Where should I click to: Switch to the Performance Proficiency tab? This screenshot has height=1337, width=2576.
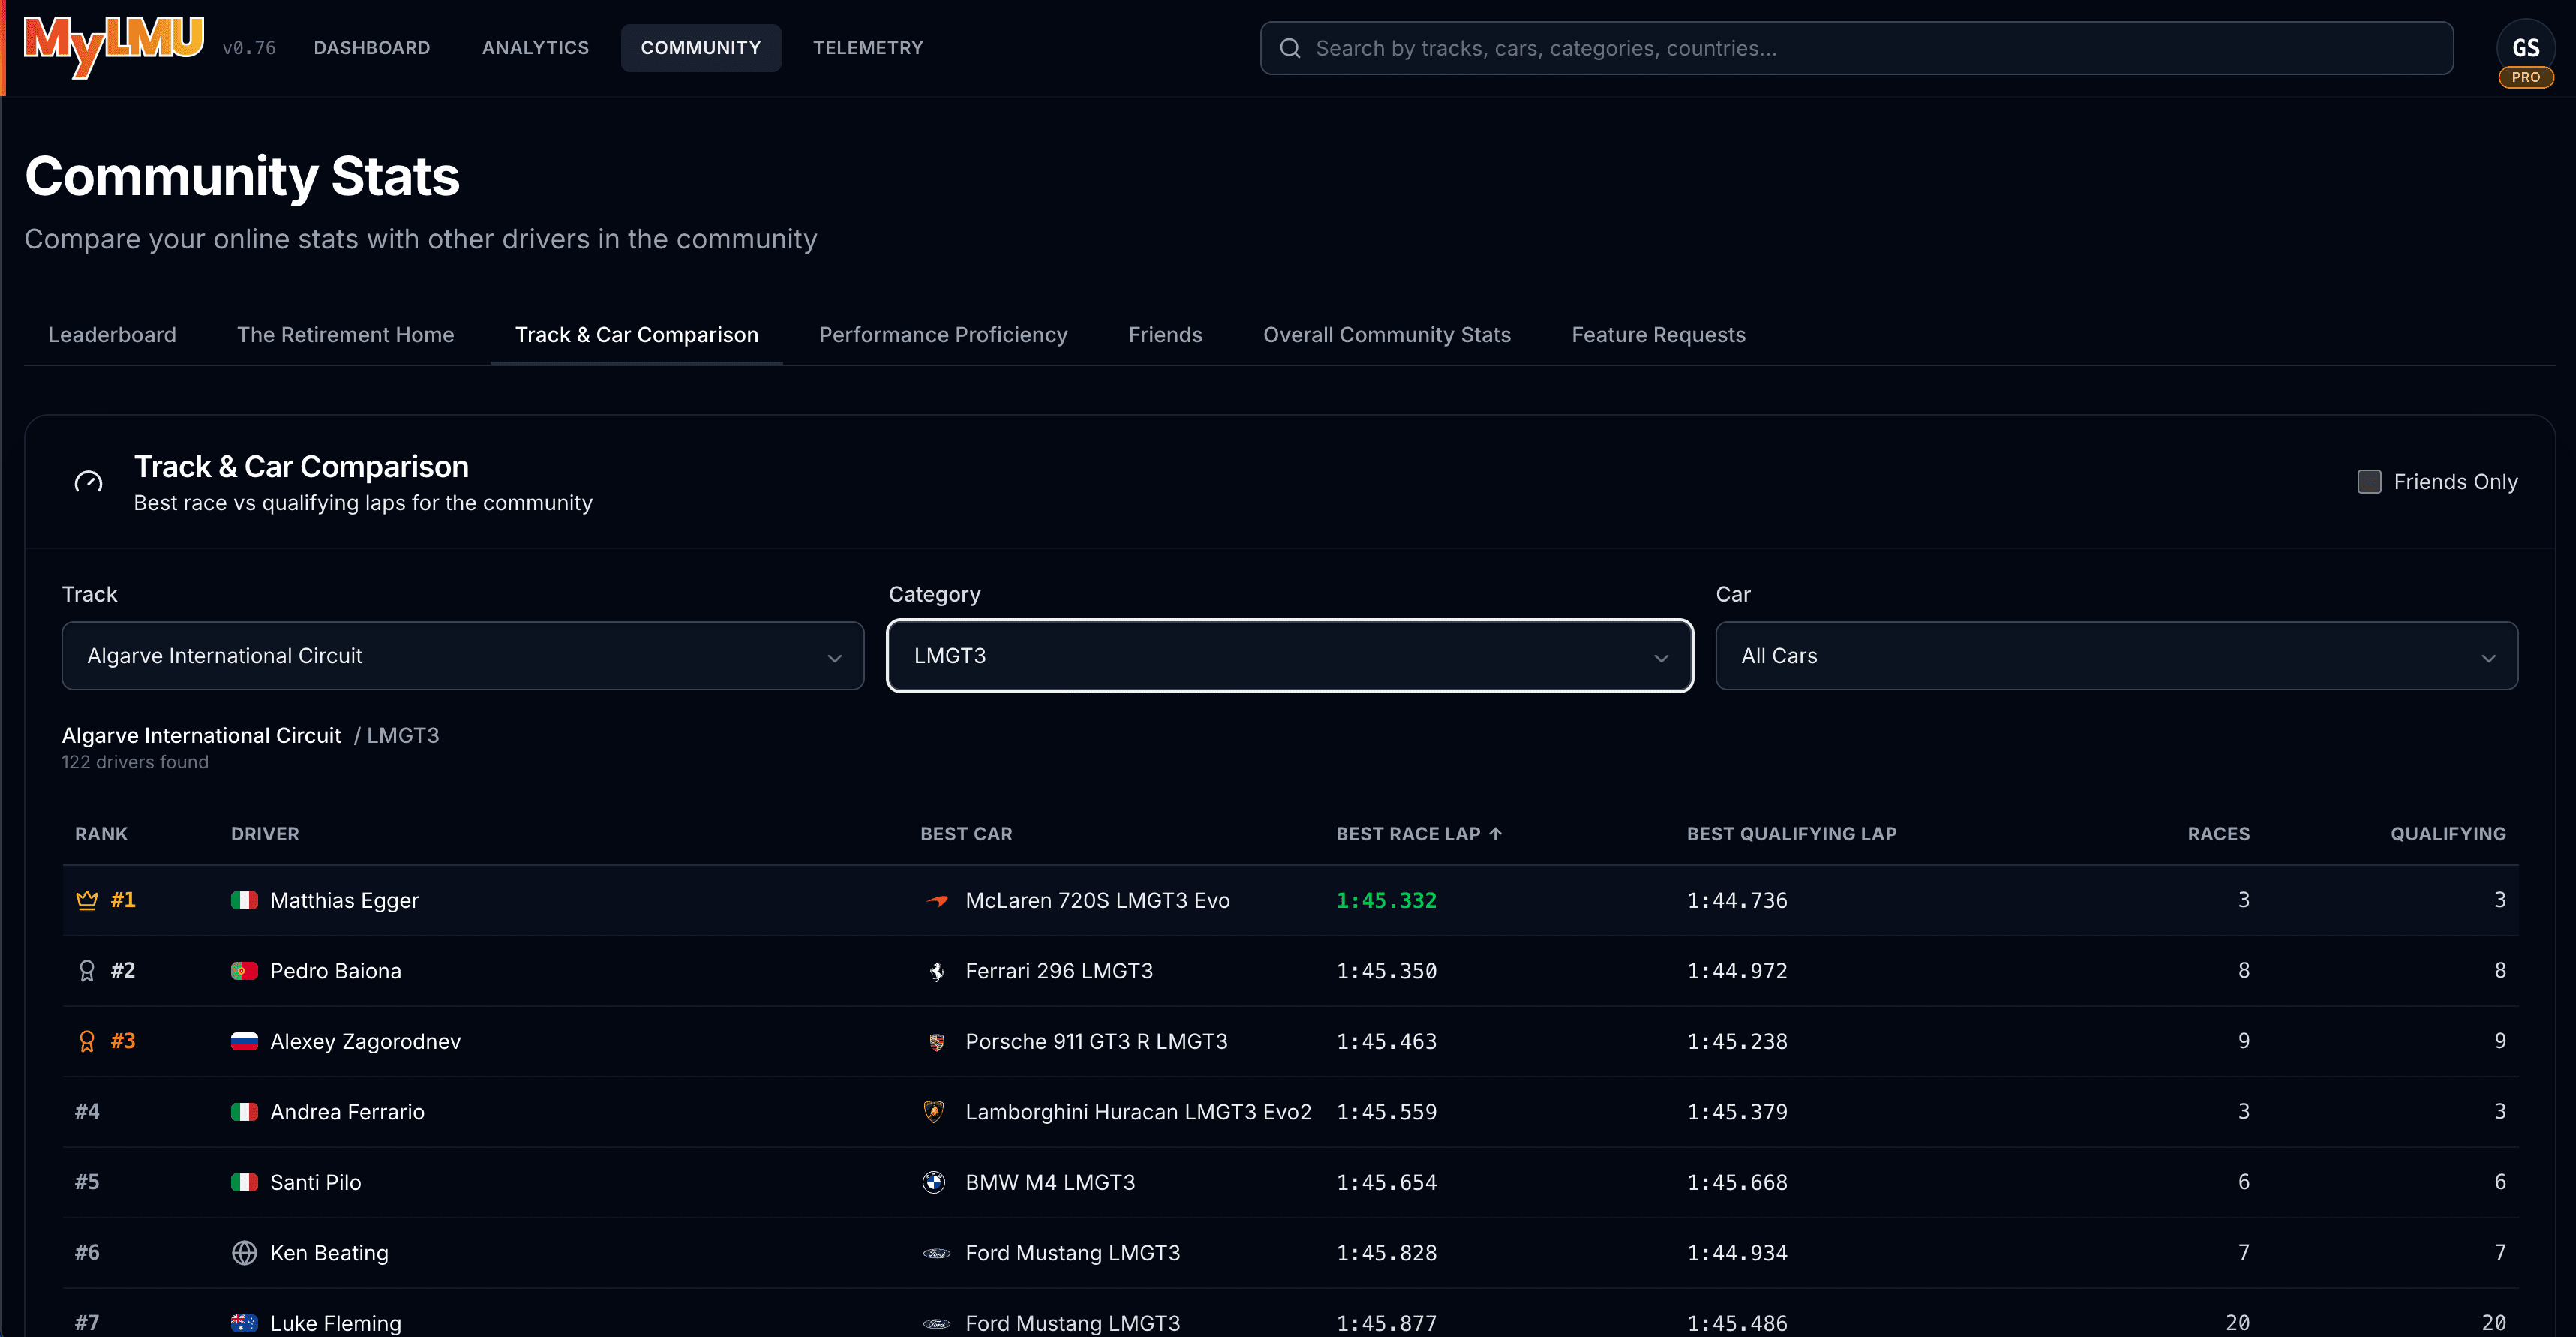[x=942, y=335]
